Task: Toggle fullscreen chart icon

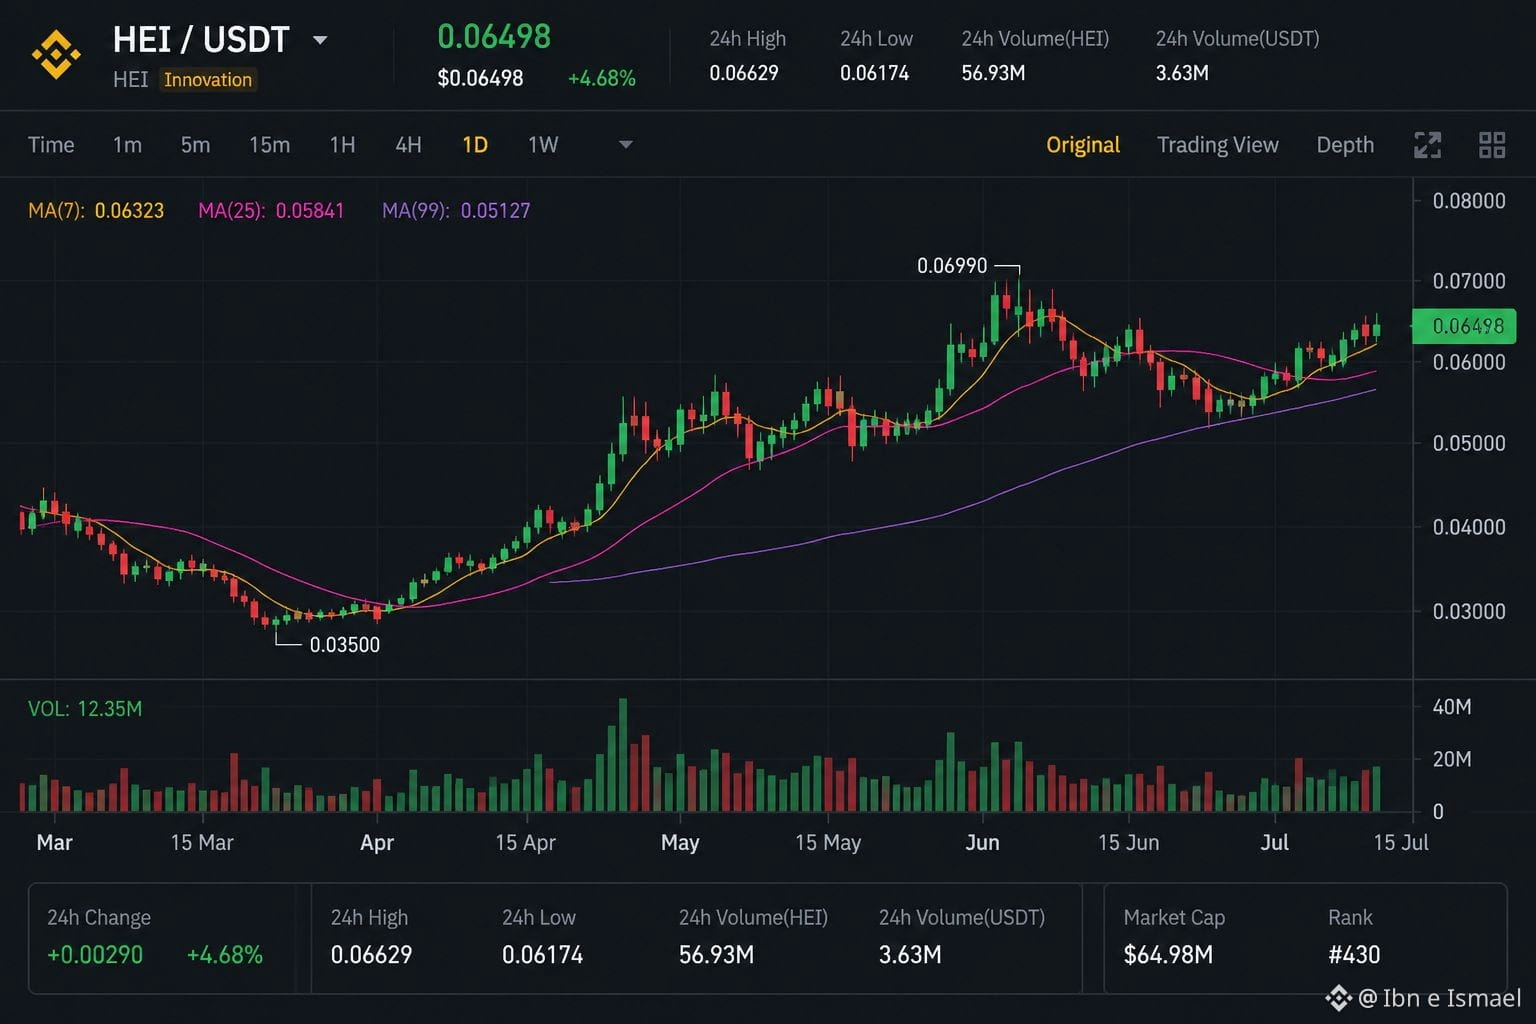Action: [1427, 145]
